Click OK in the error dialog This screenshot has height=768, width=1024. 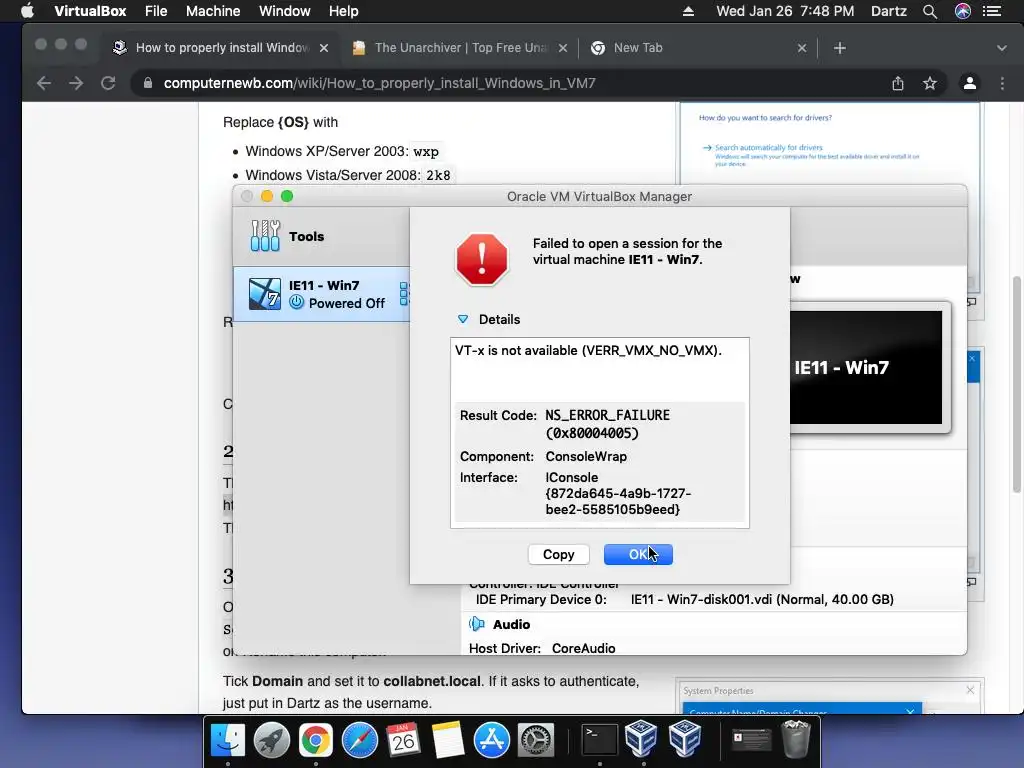638,554
